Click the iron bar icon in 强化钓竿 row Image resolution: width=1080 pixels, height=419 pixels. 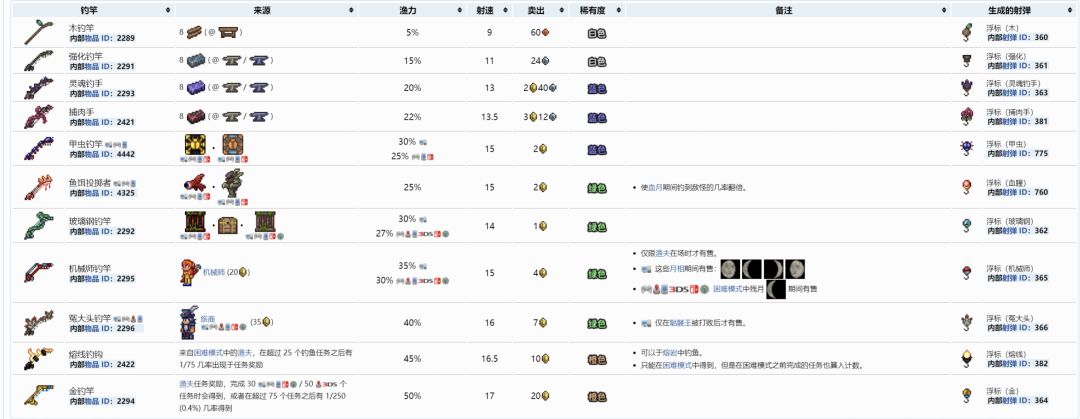(x=196, y=60)
